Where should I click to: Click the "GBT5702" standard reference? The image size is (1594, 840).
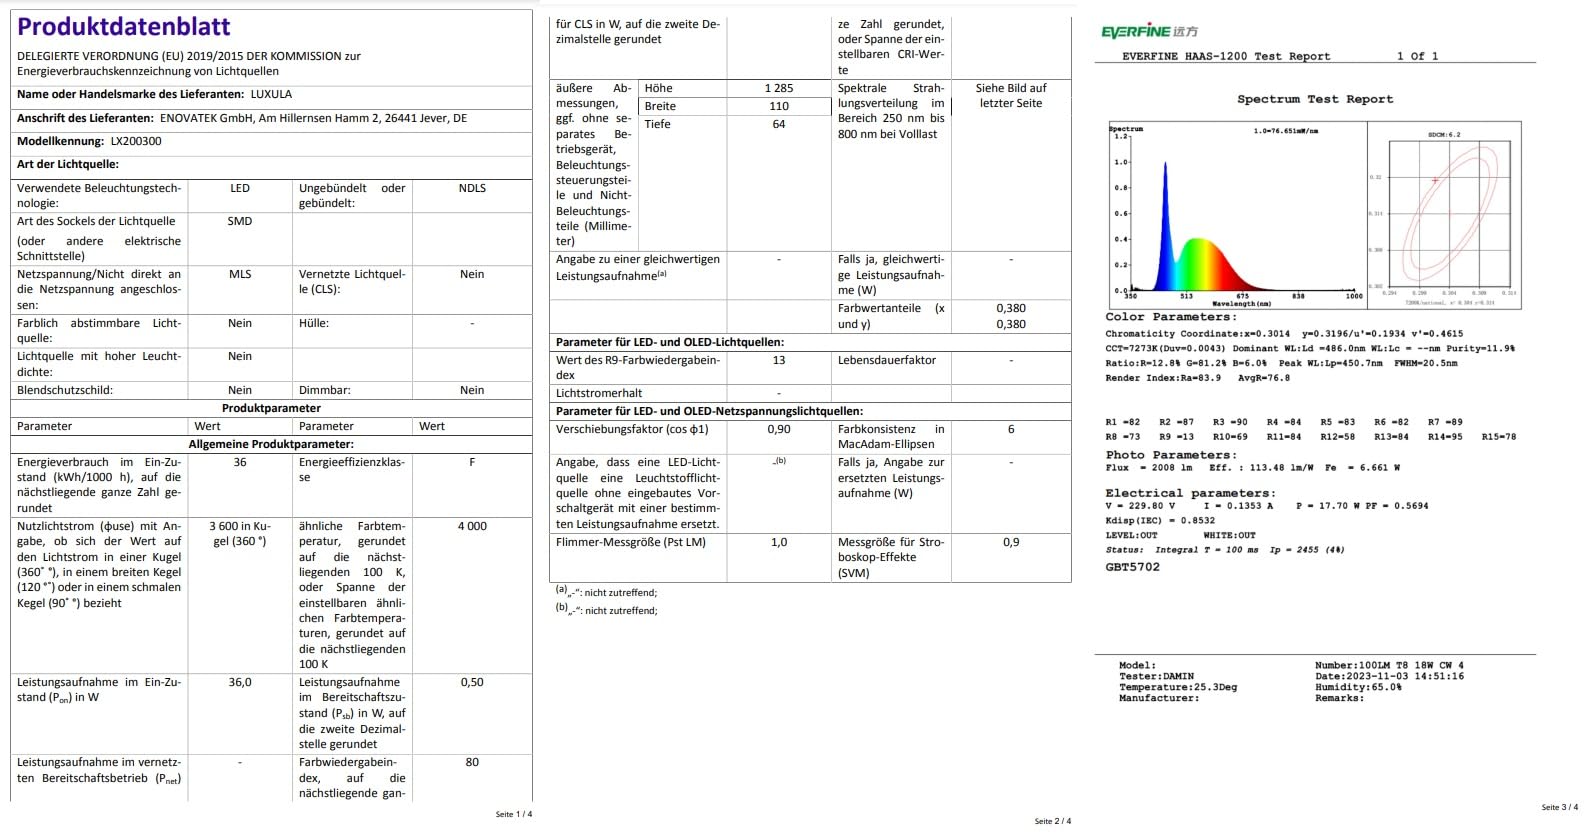tap(1133, 567)
